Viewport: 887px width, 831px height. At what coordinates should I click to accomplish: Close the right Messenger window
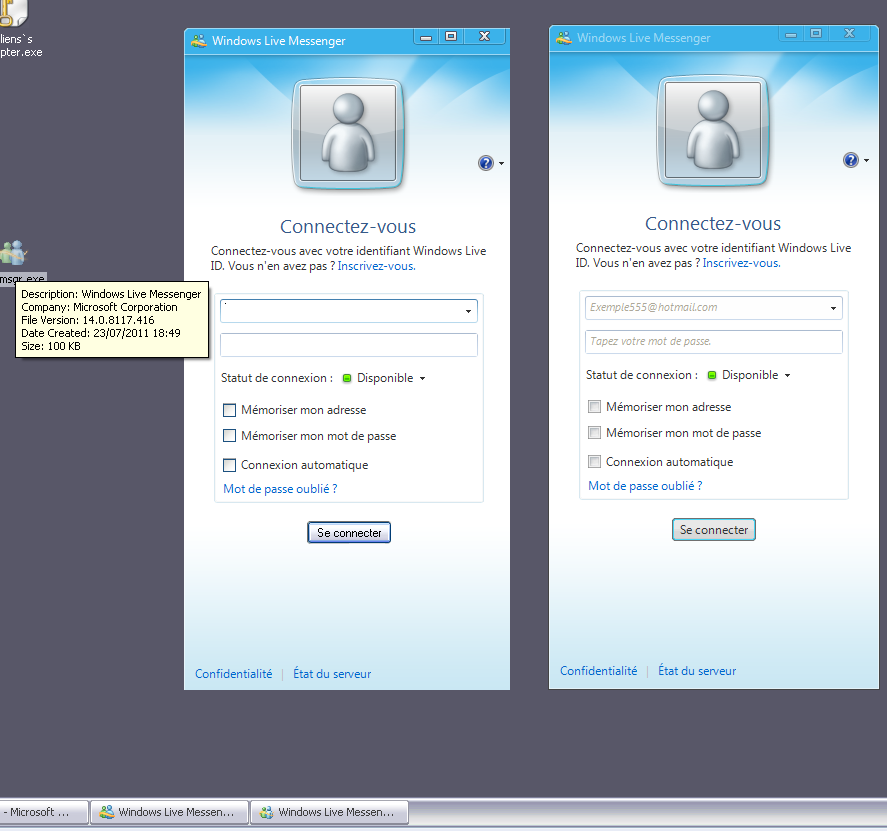point(850,34)
